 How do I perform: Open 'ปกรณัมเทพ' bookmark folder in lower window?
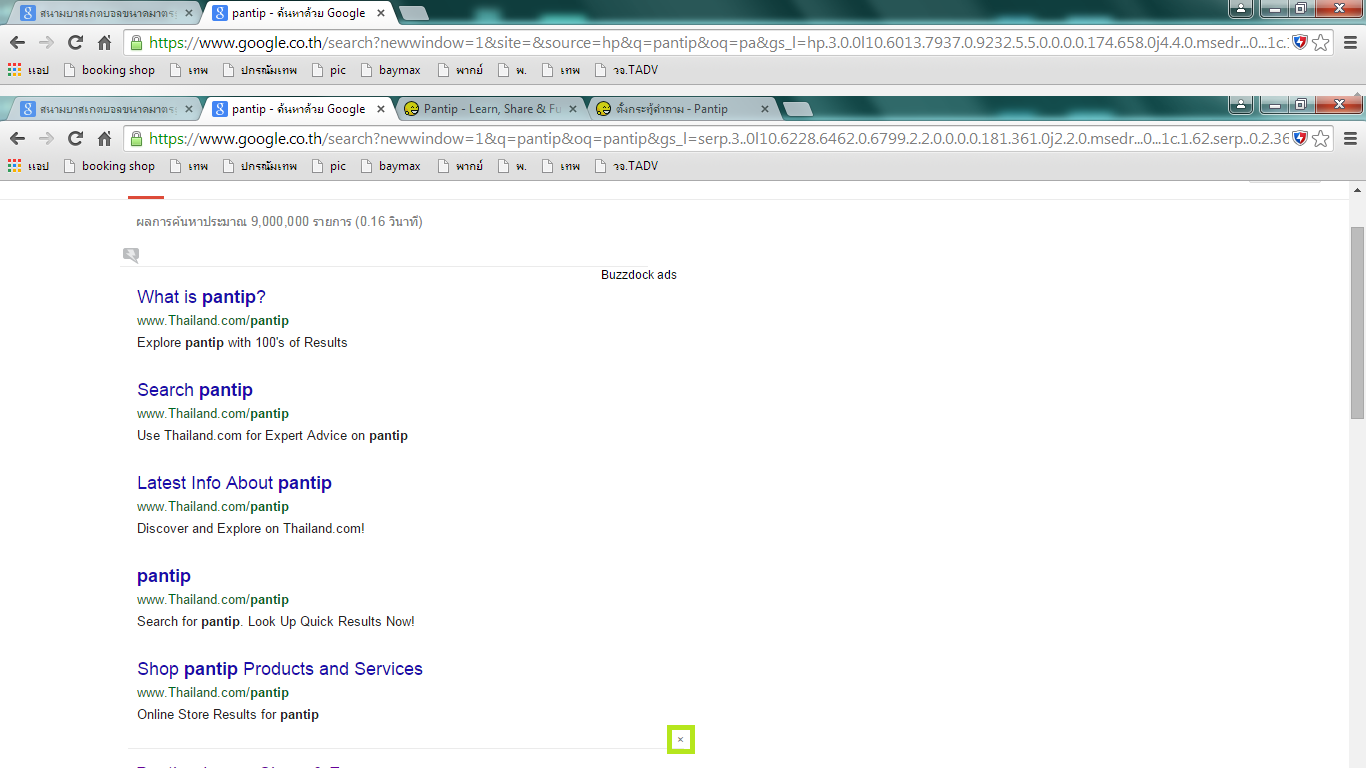point(260,166)
